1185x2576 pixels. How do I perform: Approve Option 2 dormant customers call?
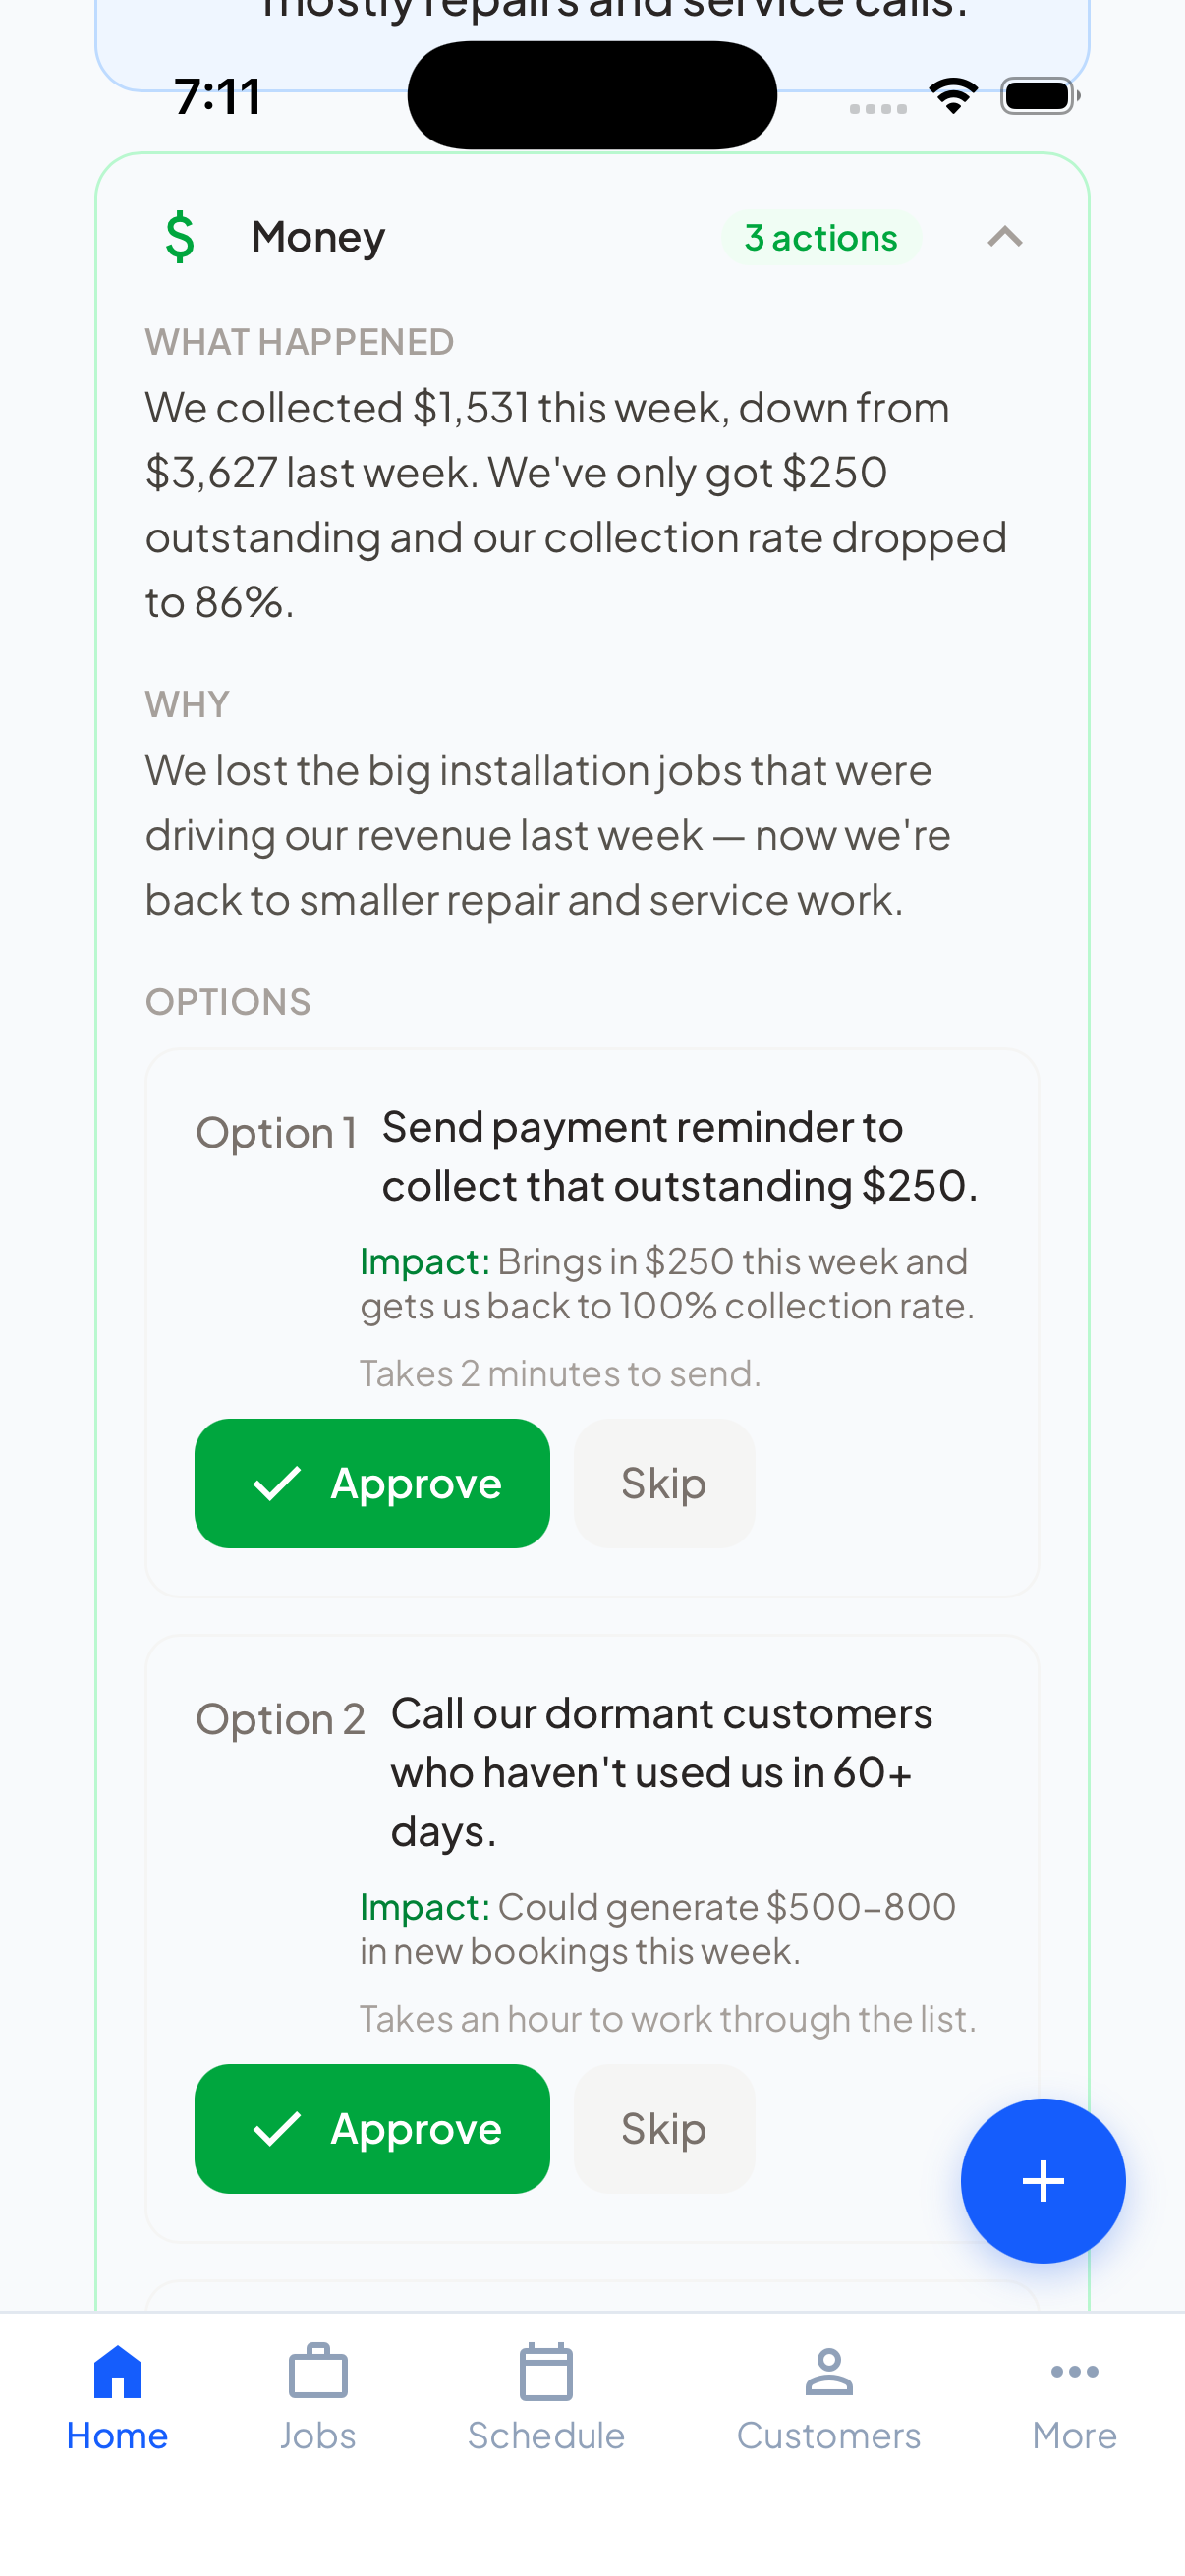(372, 2129)
